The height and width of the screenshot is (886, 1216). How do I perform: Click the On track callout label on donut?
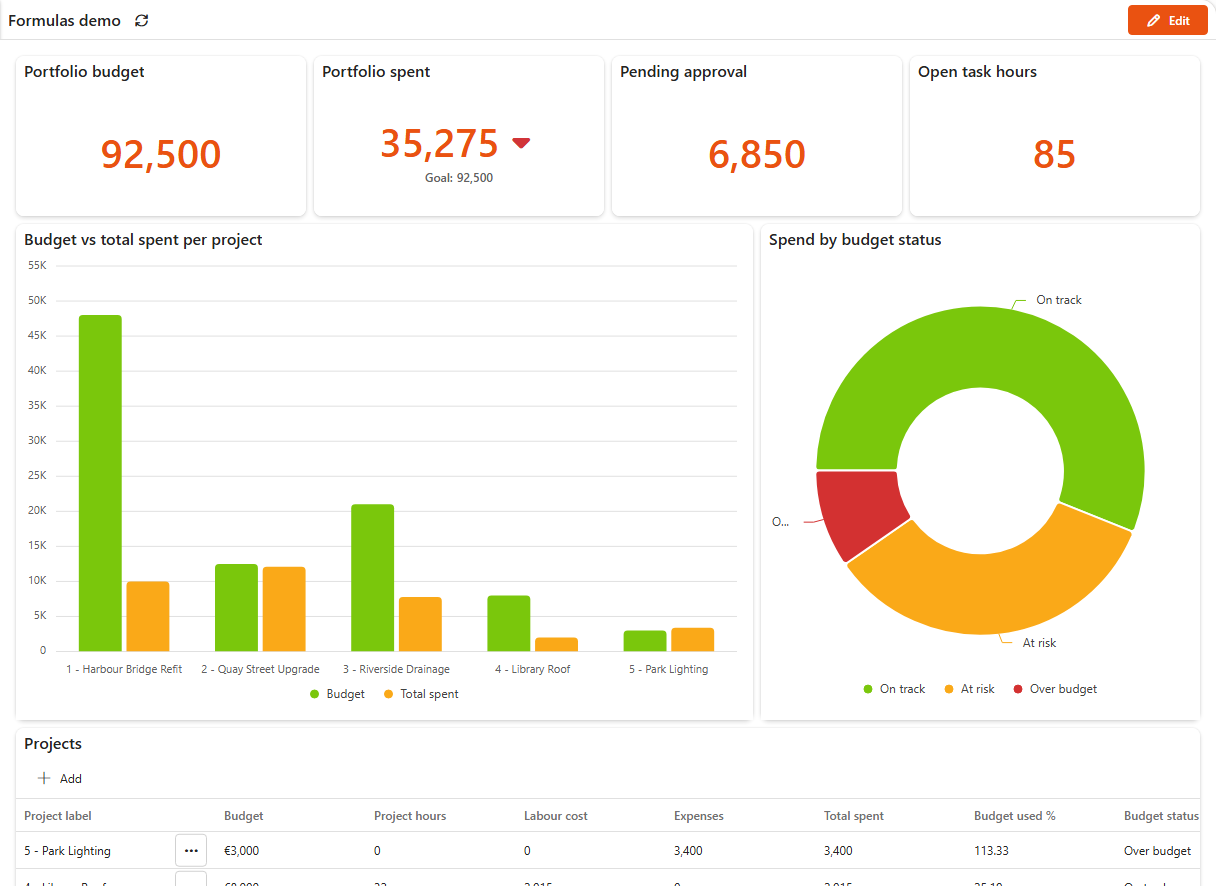1059,300
